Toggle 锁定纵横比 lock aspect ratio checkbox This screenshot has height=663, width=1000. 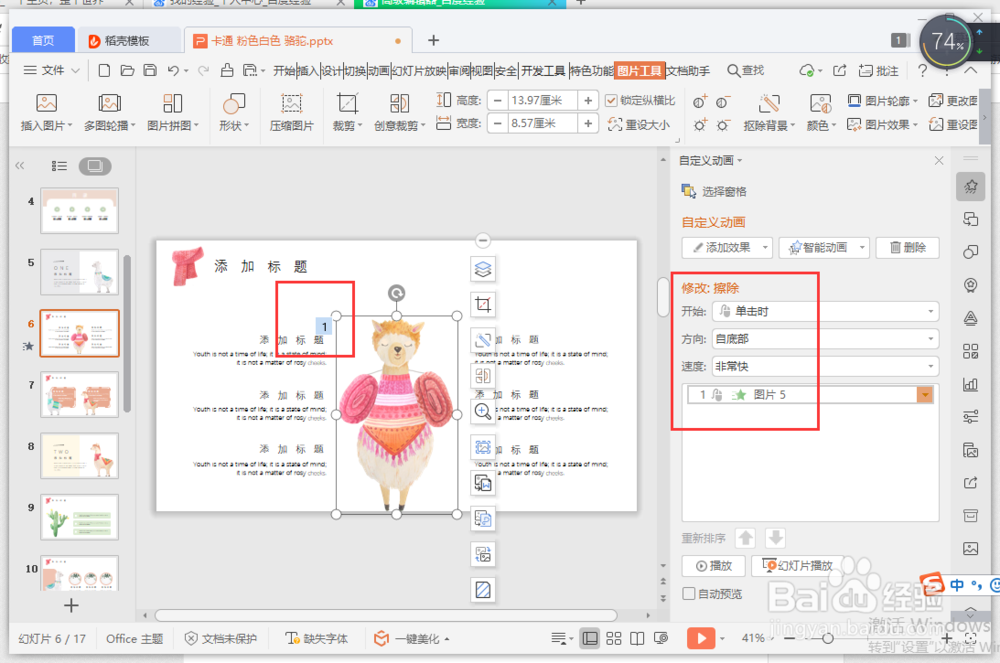point(611,101)
